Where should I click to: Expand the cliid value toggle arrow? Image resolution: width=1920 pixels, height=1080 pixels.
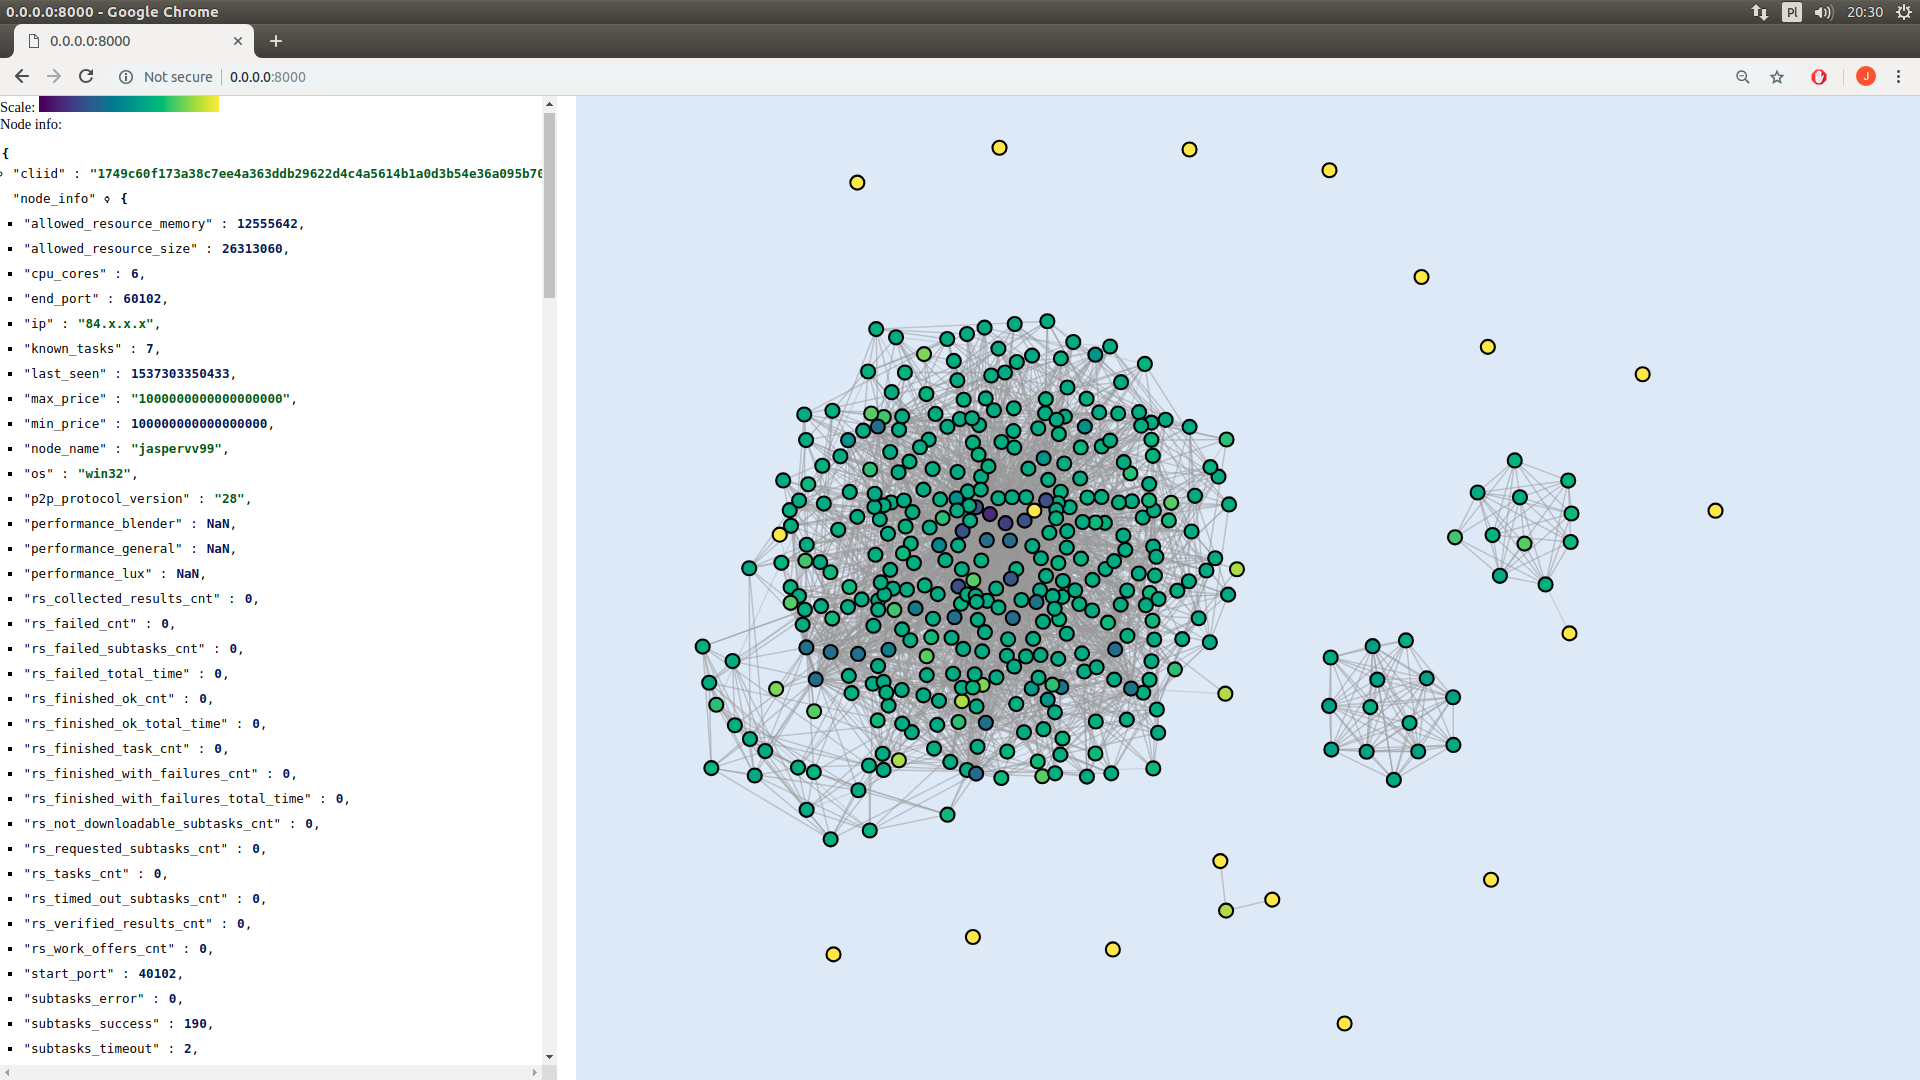pyautogui.click(x=3, y=174)
